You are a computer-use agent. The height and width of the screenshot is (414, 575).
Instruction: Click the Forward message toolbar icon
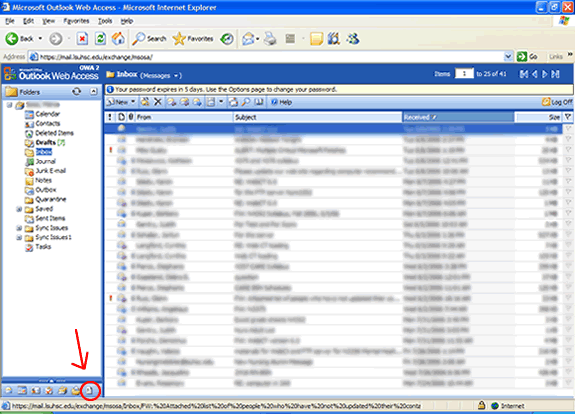197,102
